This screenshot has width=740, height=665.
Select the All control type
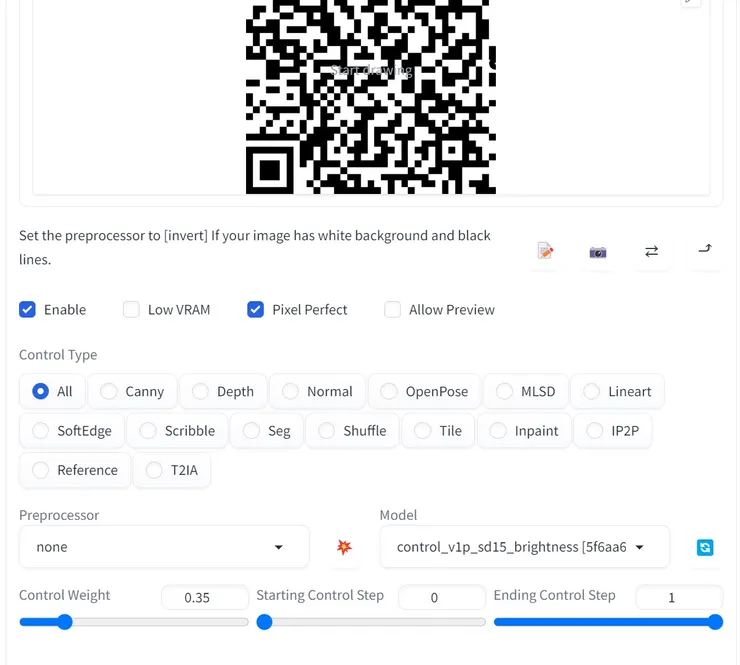(x=52, y=391)
